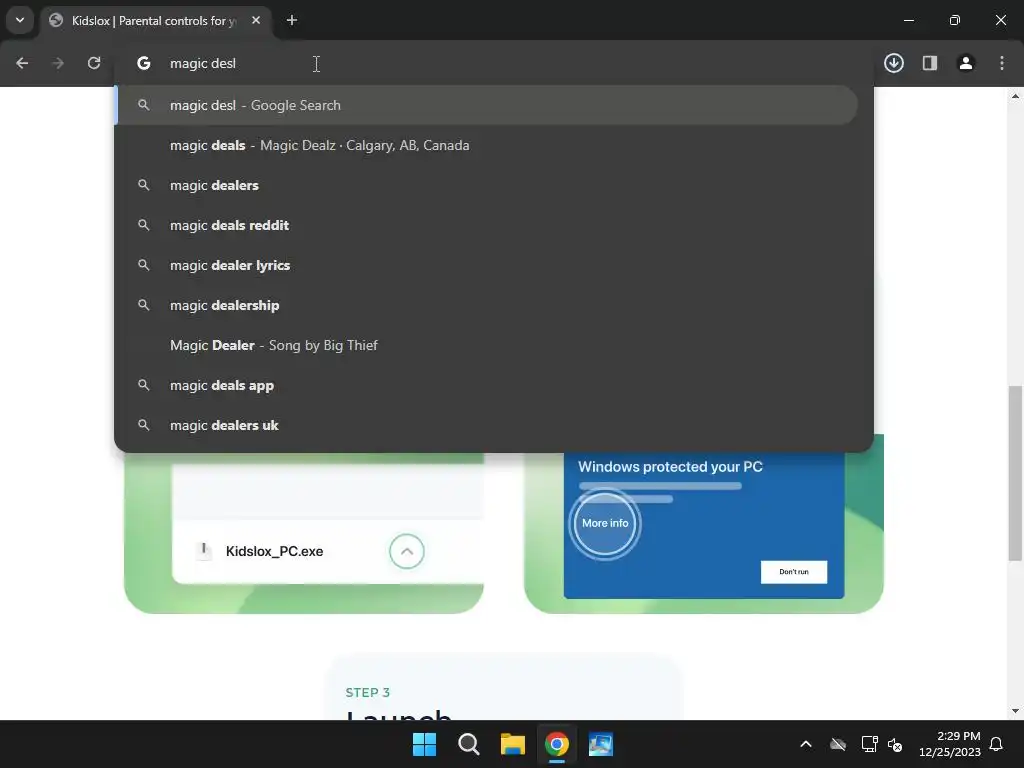1024x768 pixels.
Task: Open the profile account icon
Action: pos(966,63)
